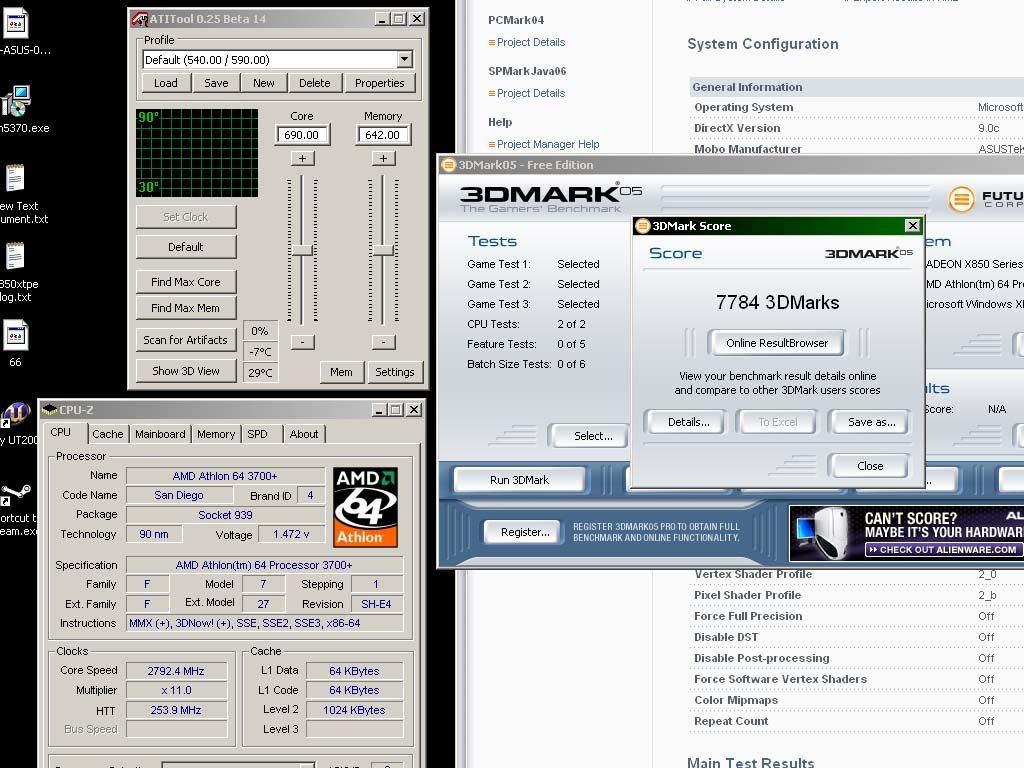Click the Register... button

point(524,532)
